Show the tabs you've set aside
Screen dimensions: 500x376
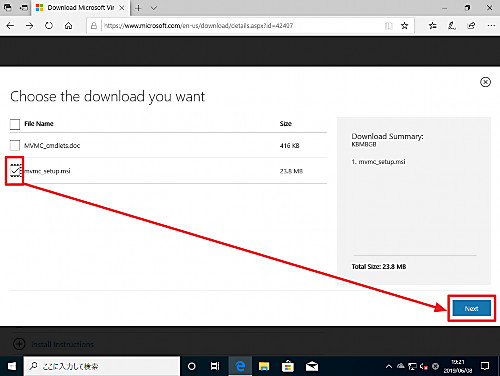click(x=8, y=7)
